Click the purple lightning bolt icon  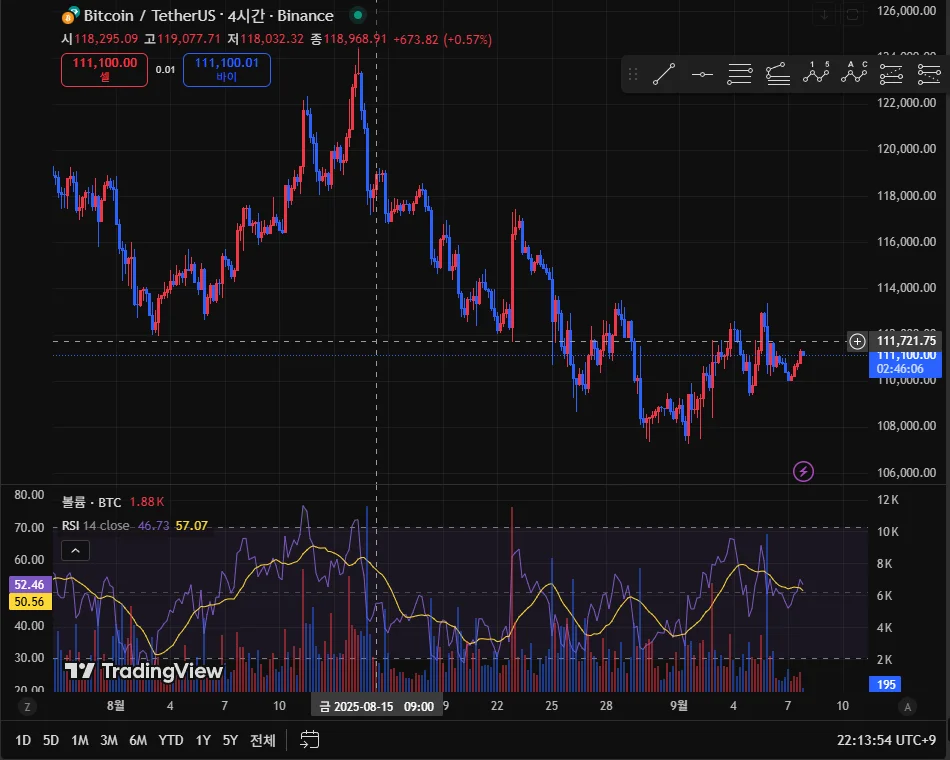point(803,471)
